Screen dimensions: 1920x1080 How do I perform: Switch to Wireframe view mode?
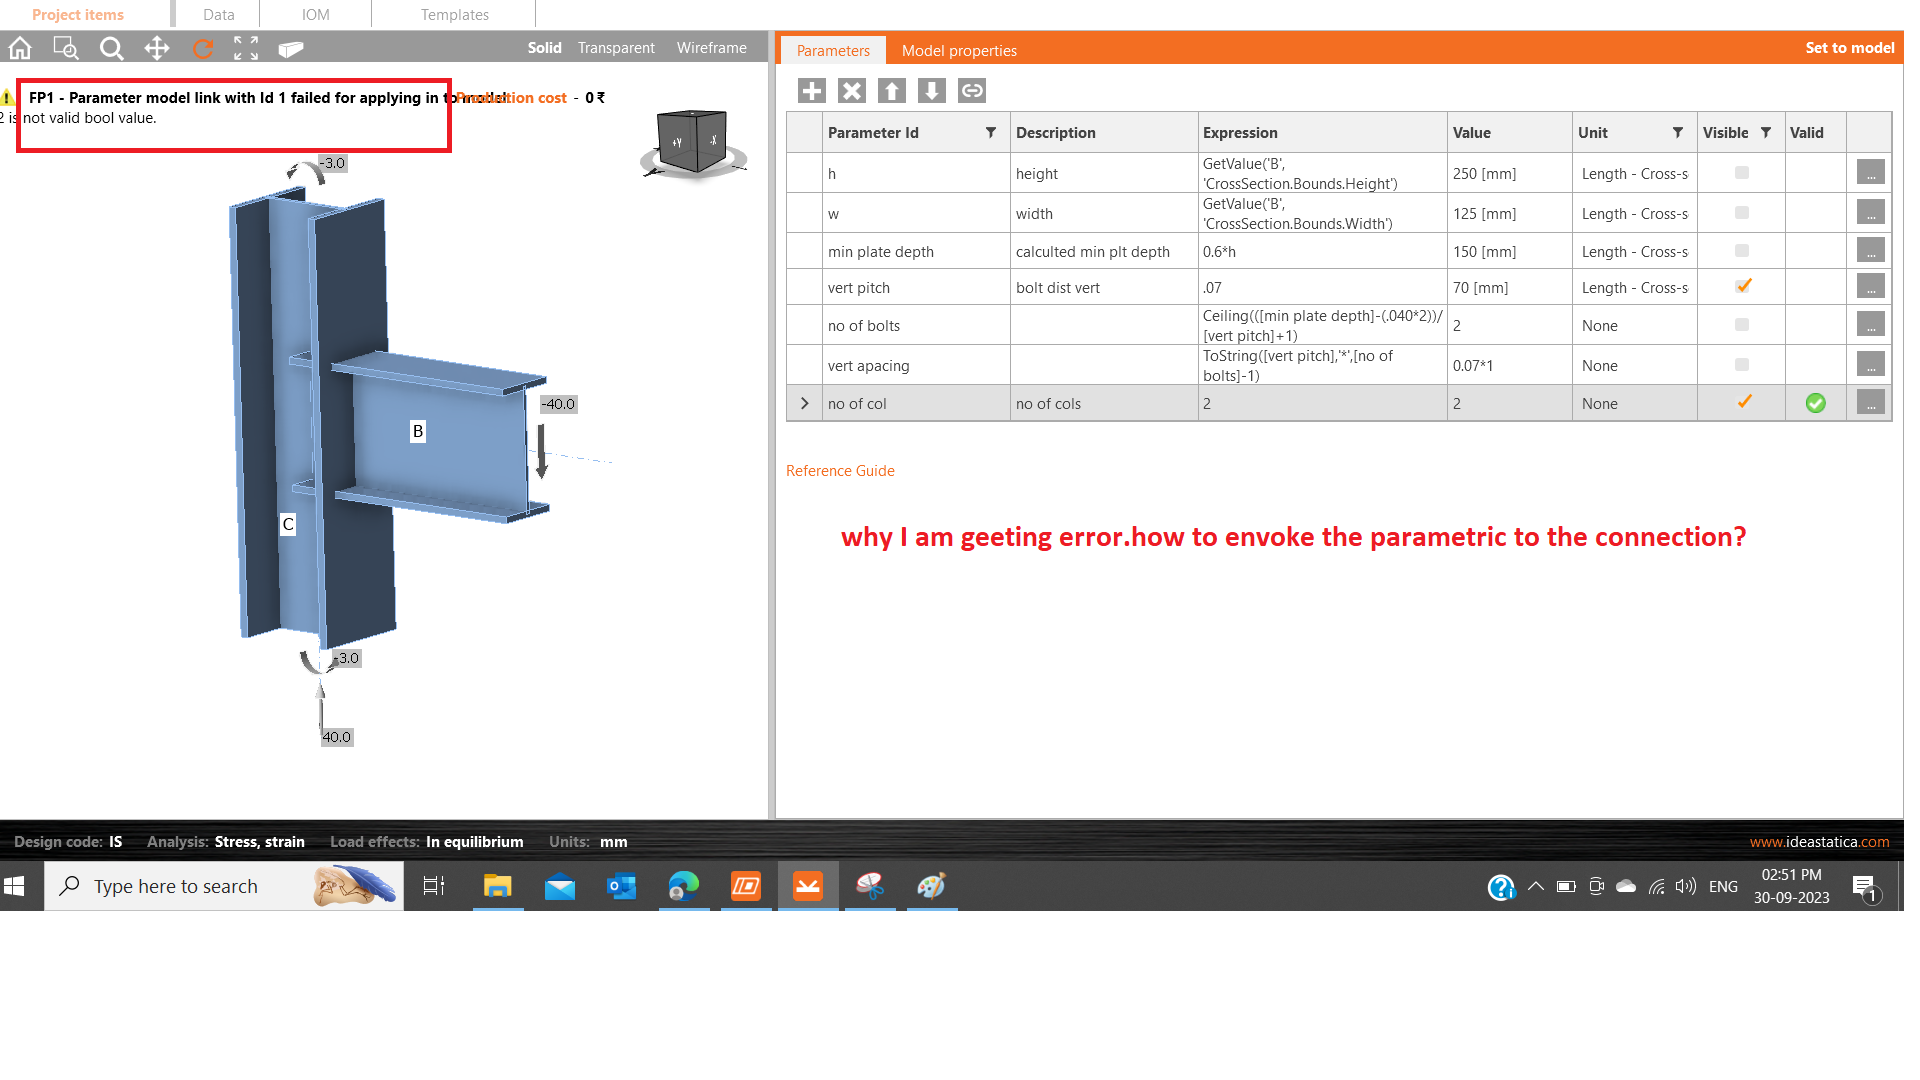[711, 48]
